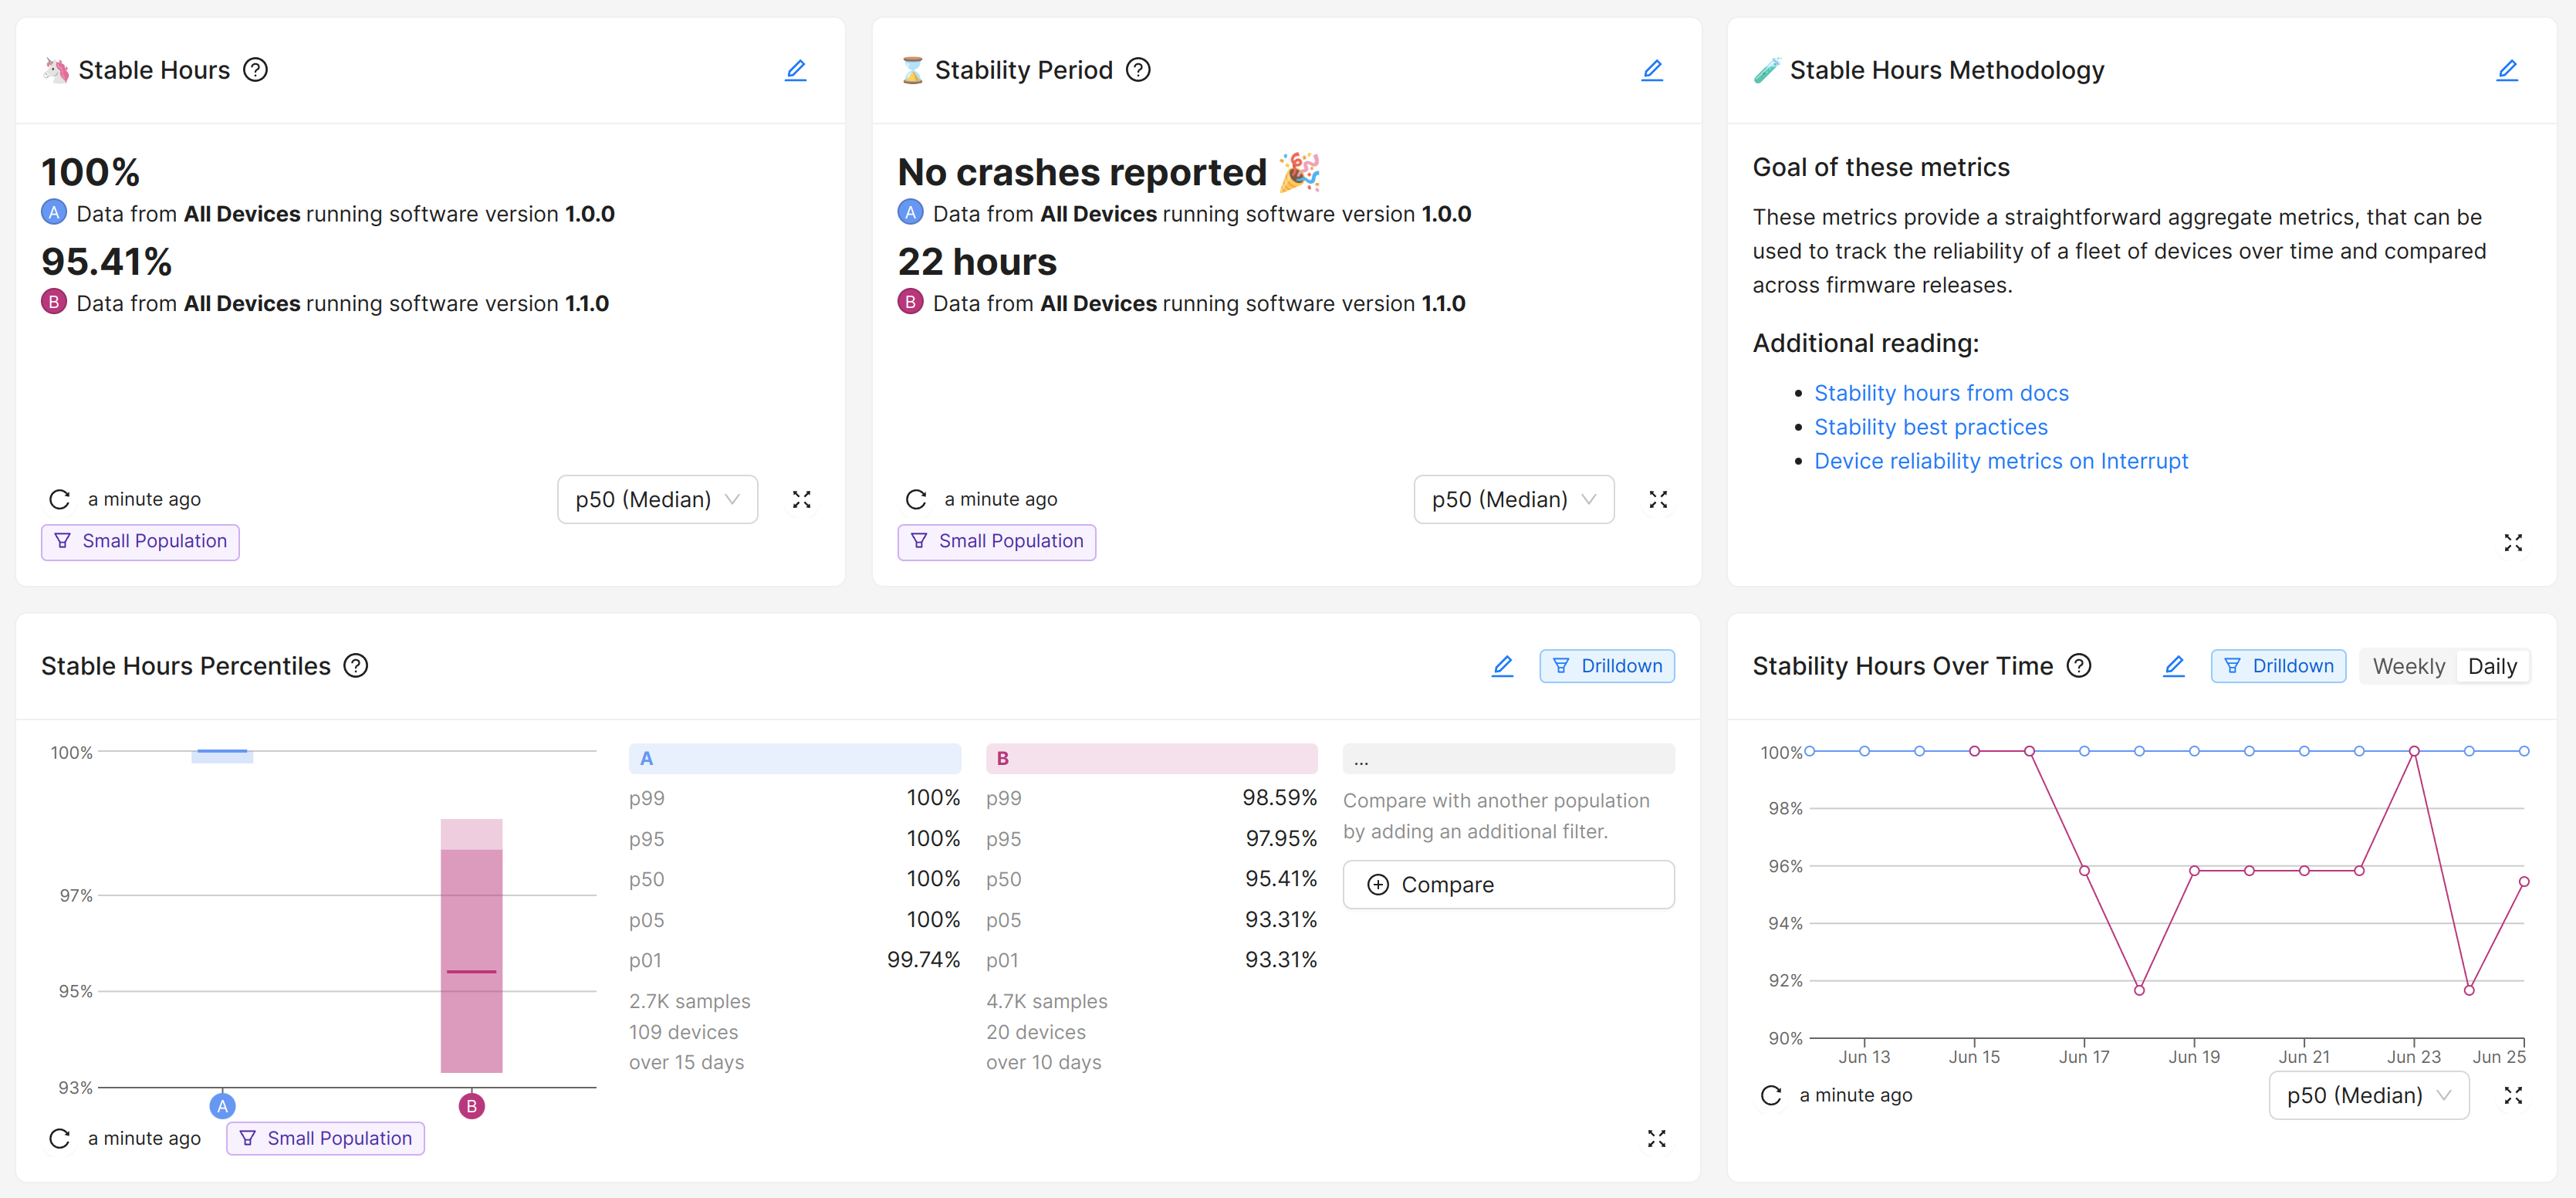Open Drilldown on Stable Hours Percentiles
This screenshot has width=2576, height=1198.
pos(1607,666)
